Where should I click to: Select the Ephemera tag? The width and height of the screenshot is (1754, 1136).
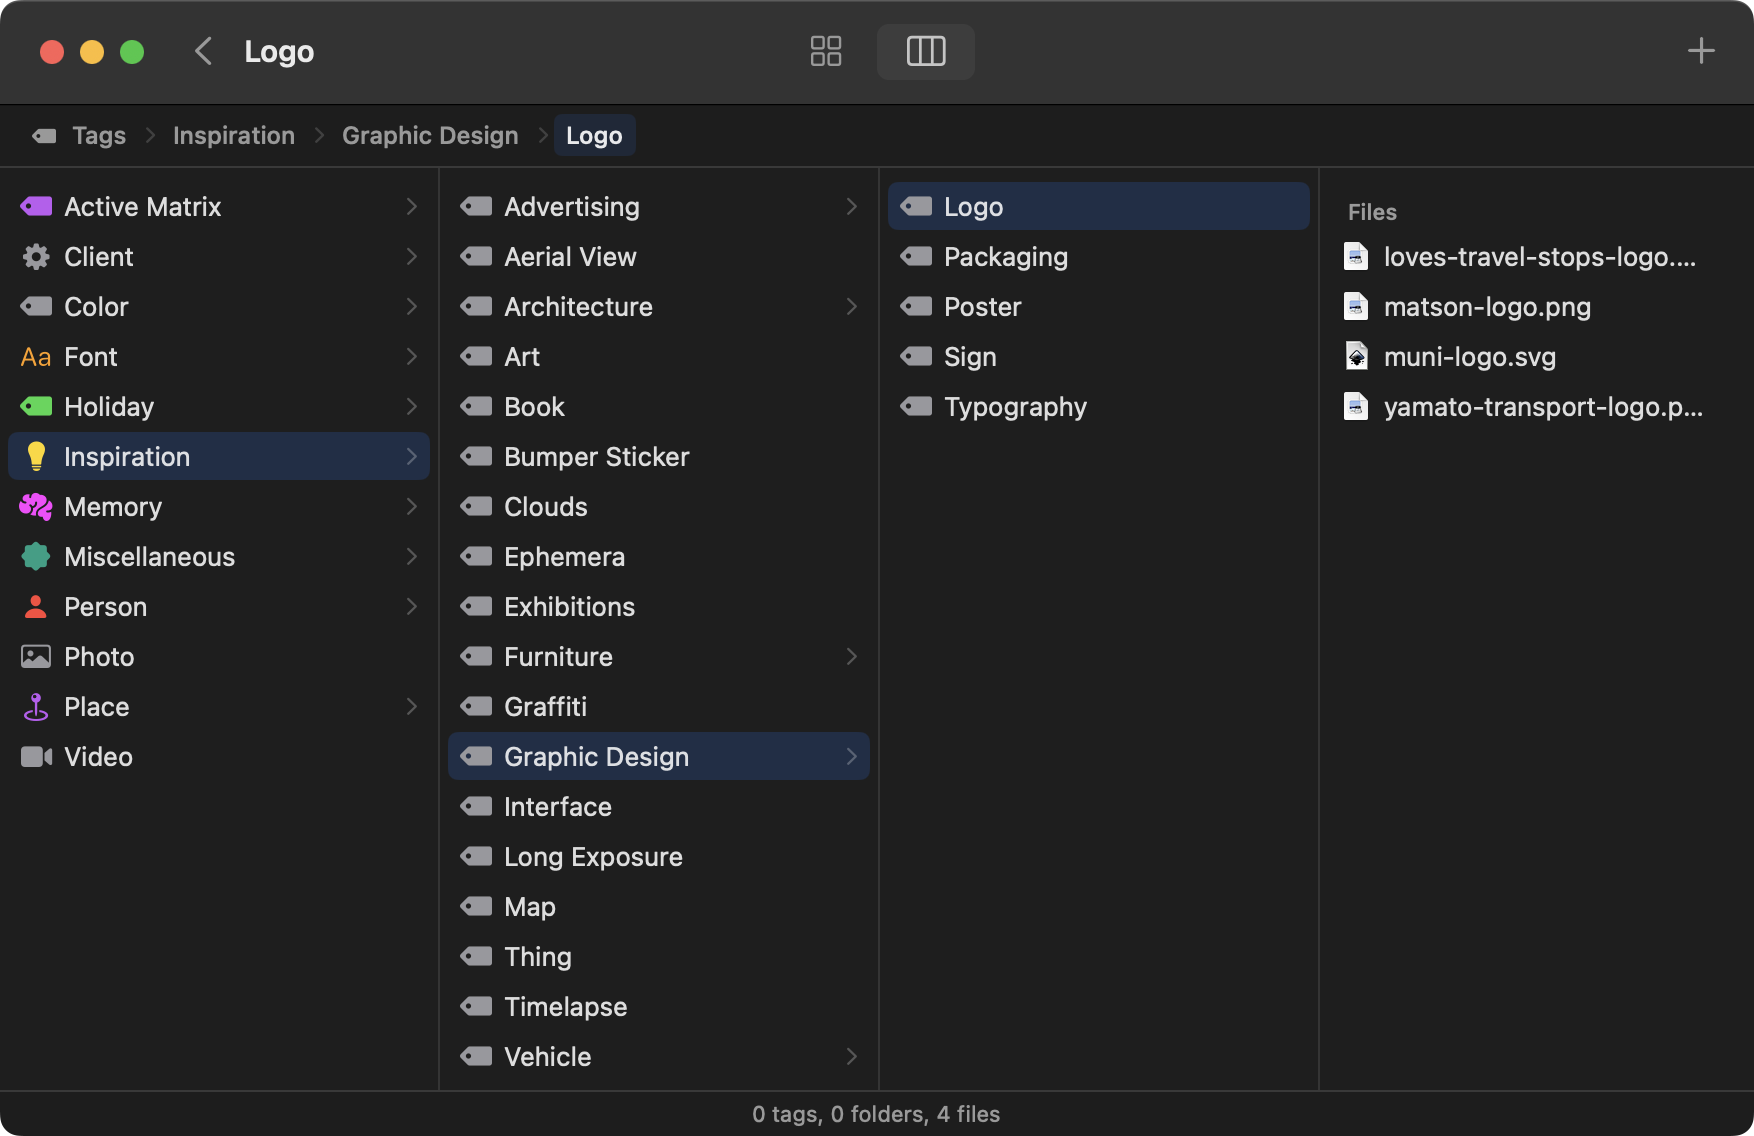pyautogui.click(x=659, y=556)
